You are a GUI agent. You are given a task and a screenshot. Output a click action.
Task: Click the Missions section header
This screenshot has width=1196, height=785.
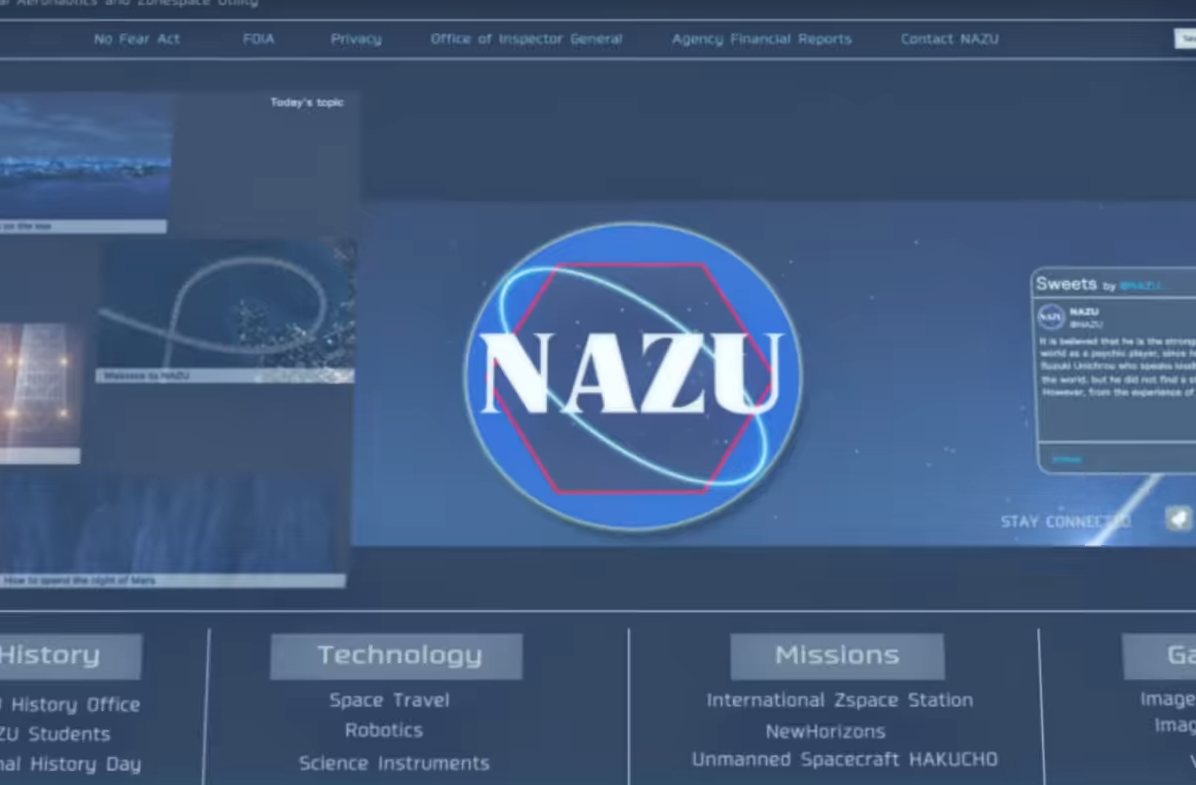click(x=837, y=656)
